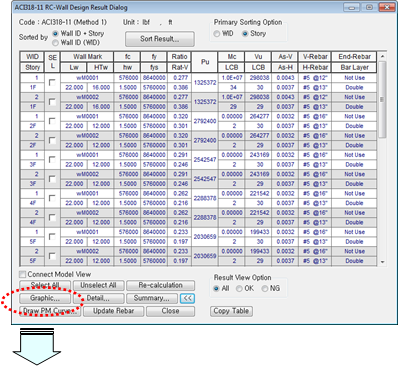The width and height of the screenshot is (399, 367).
Task: Choose Story as primary sorting option
Action: (x=245, y=34)
